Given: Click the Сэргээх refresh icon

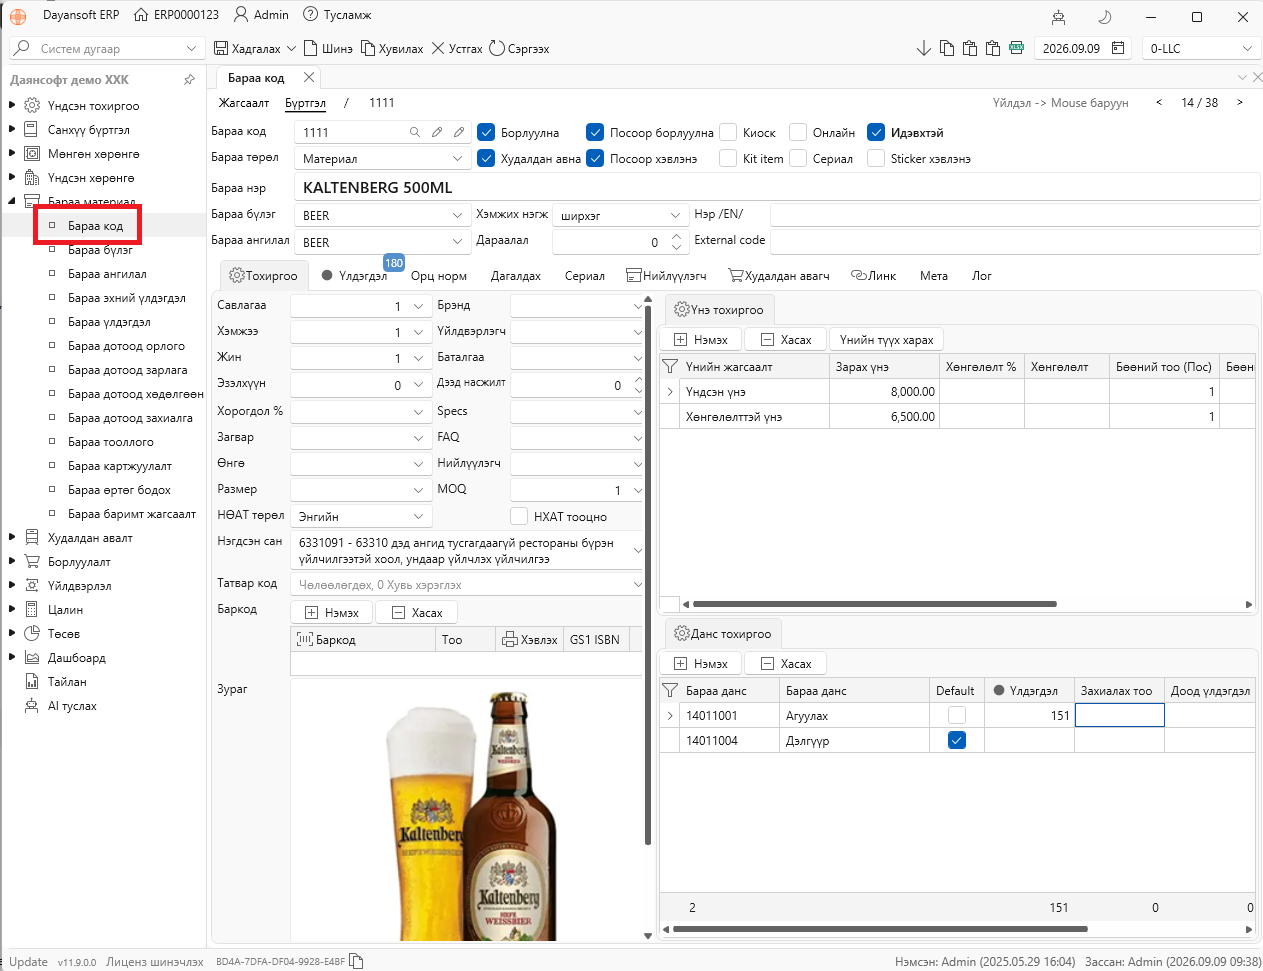Looking at the screenshot, I should tap(496, 48).
